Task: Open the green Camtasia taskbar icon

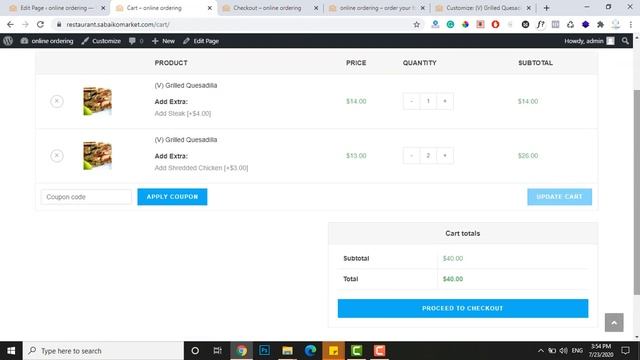Action: [x=356, y=351]
